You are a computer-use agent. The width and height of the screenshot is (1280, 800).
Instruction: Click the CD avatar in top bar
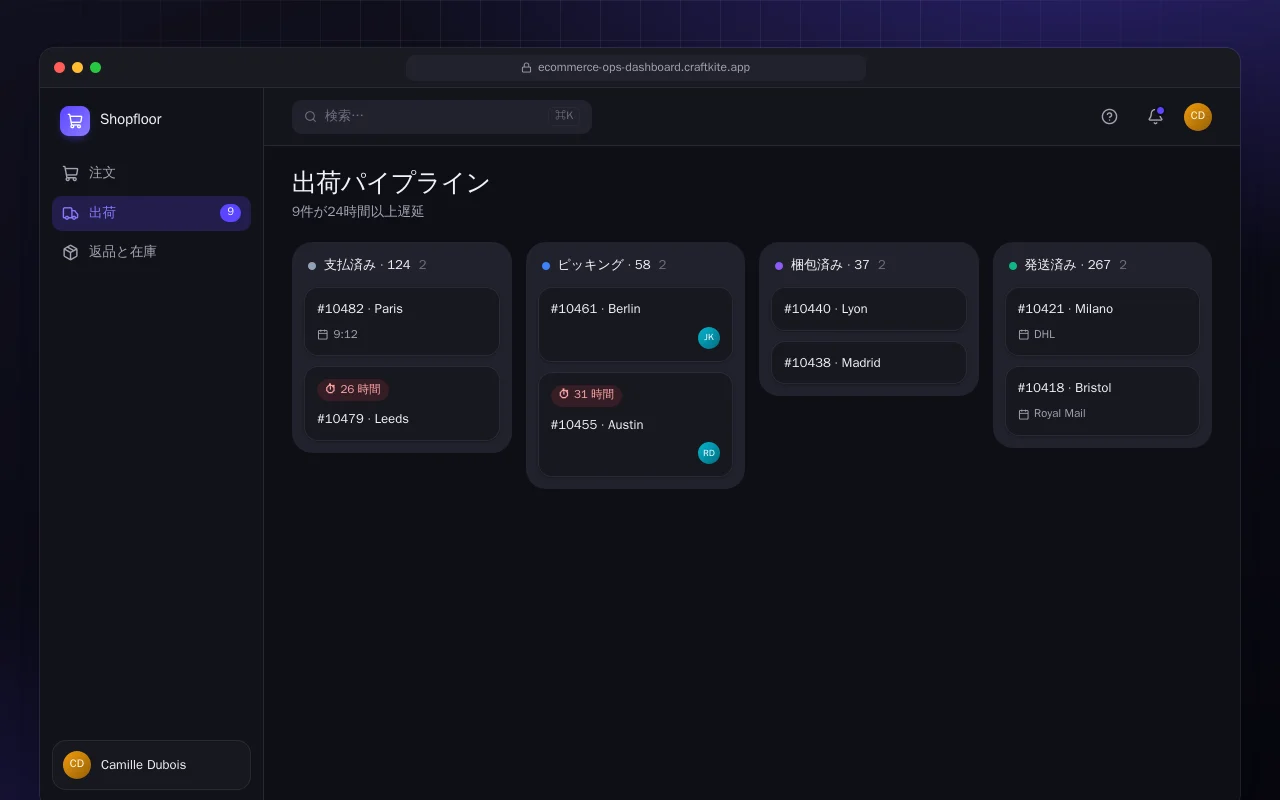1198,117
